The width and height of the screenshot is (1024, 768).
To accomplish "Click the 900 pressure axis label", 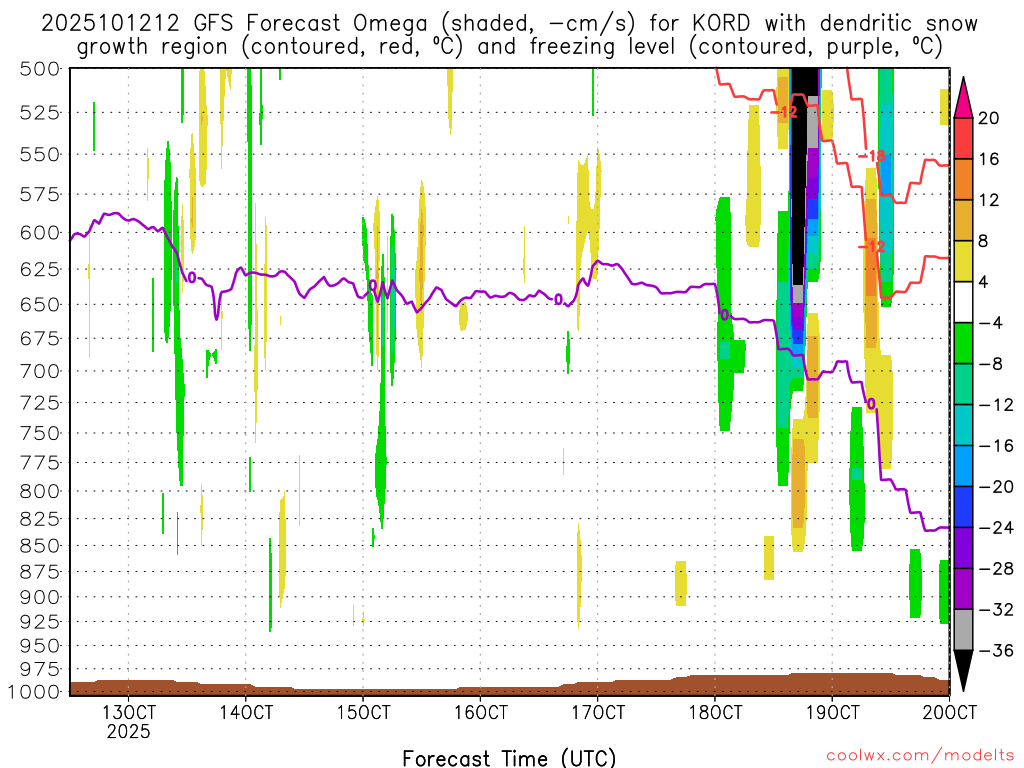I will click(x=39, y=597).
